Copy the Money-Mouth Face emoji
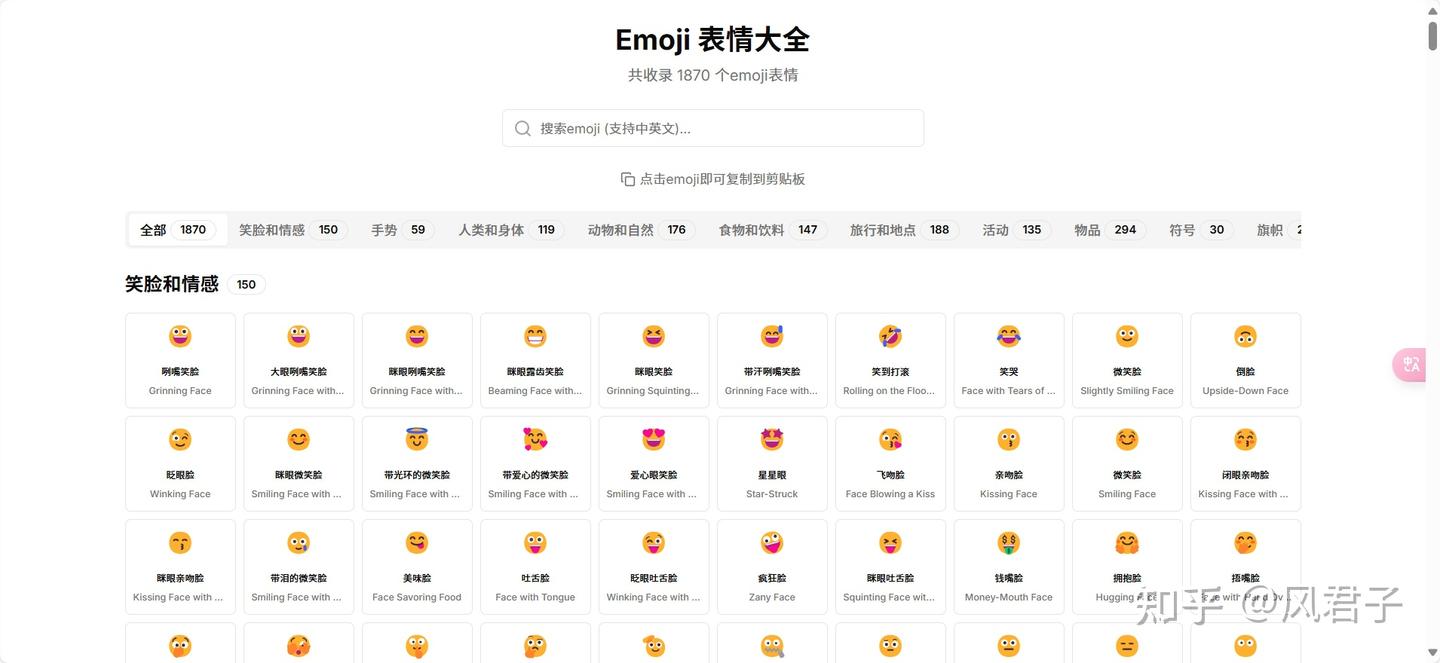The height and width of the screenshot is (663, 1440). [x=1008, y=565]
